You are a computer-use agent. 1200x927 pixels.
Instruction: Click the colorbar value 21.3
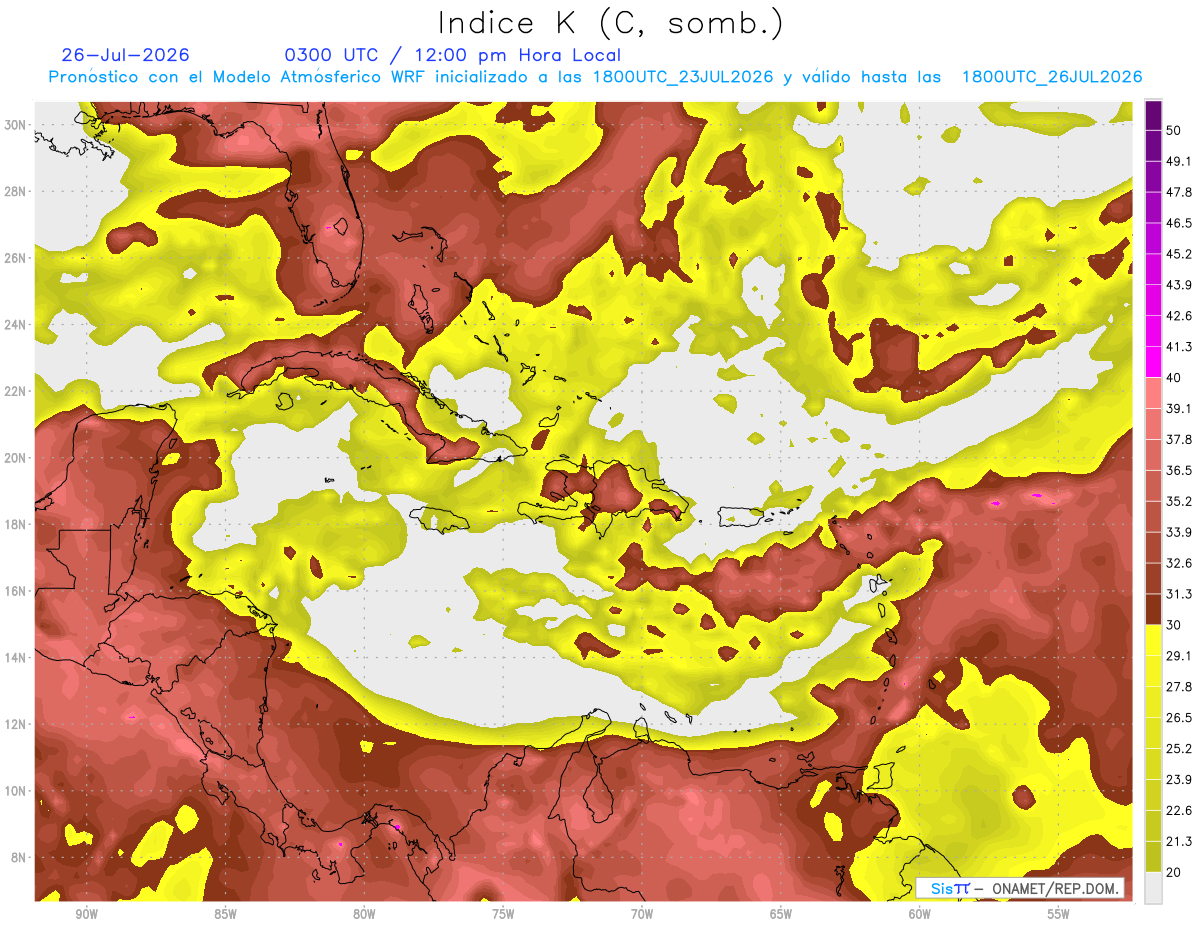(x=1179, y=841)
